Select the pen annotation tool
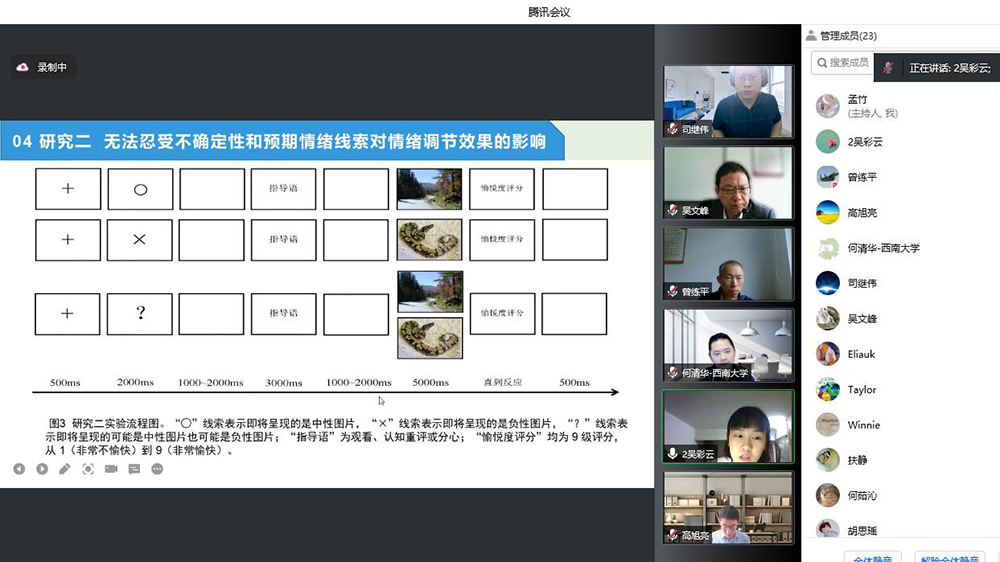Viewport: 1000px width, 562px height. point(65,469)
